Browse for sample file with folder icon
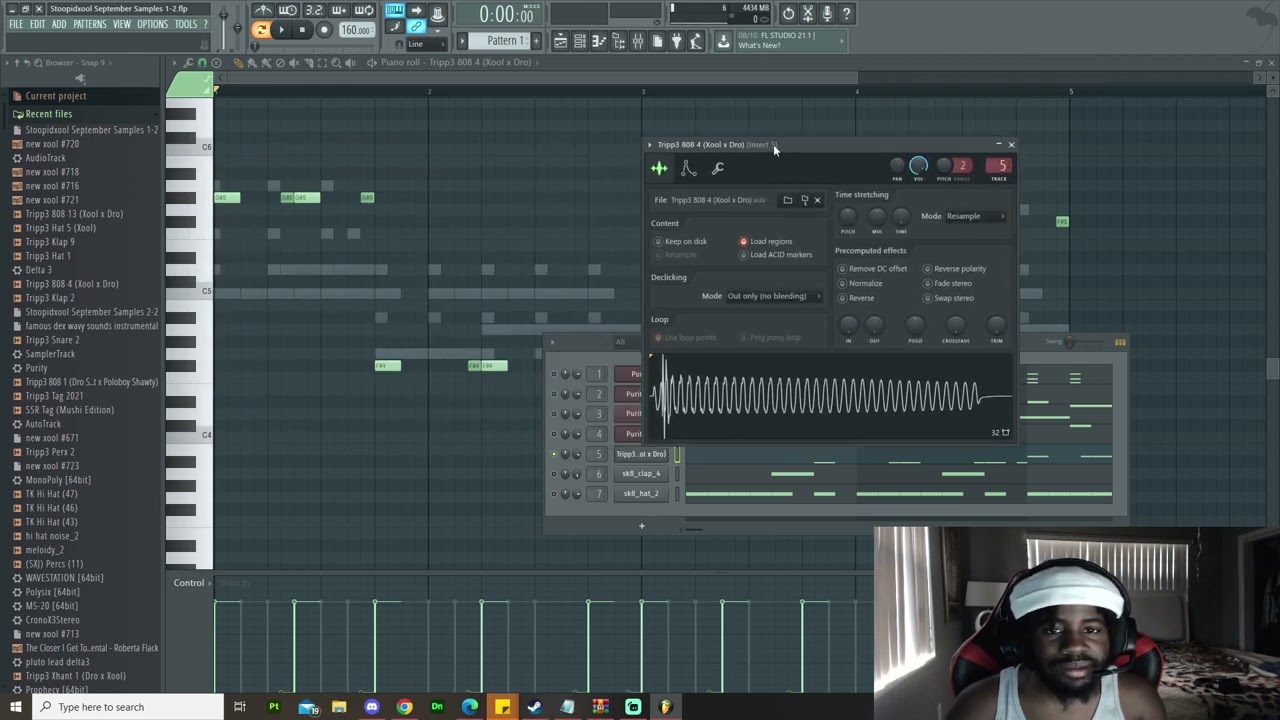 coord(787,200)
